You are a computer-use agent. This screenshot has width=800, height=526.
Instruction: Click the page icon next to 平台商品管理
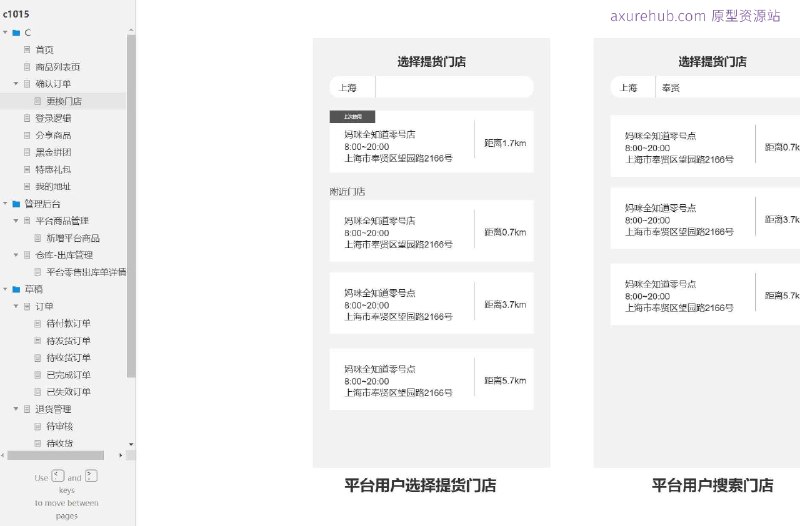(27, 221)
